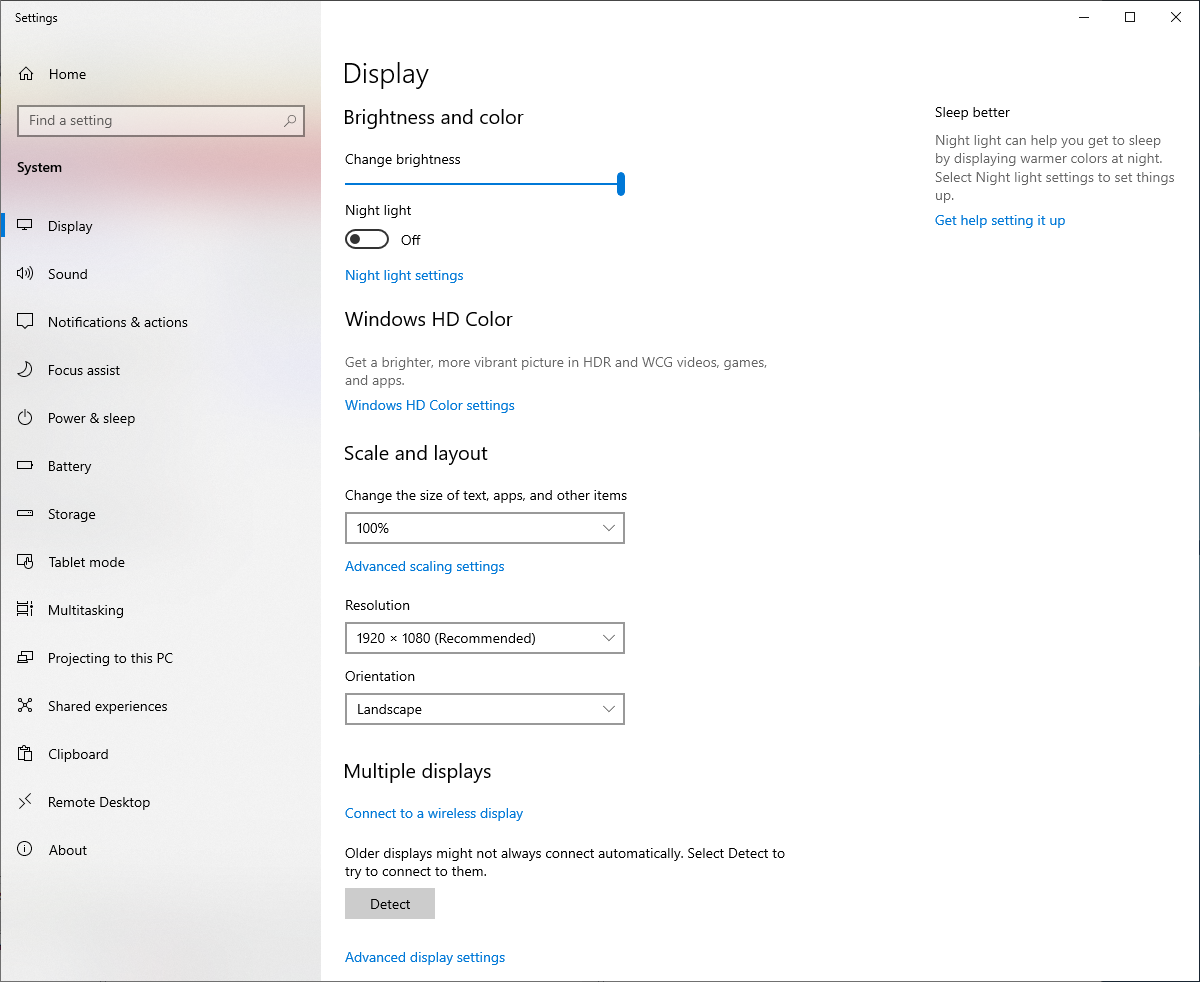Click the Sound speaker icon
The width and height of the screenshot is (1200, 982).
(x=26, y=274)
